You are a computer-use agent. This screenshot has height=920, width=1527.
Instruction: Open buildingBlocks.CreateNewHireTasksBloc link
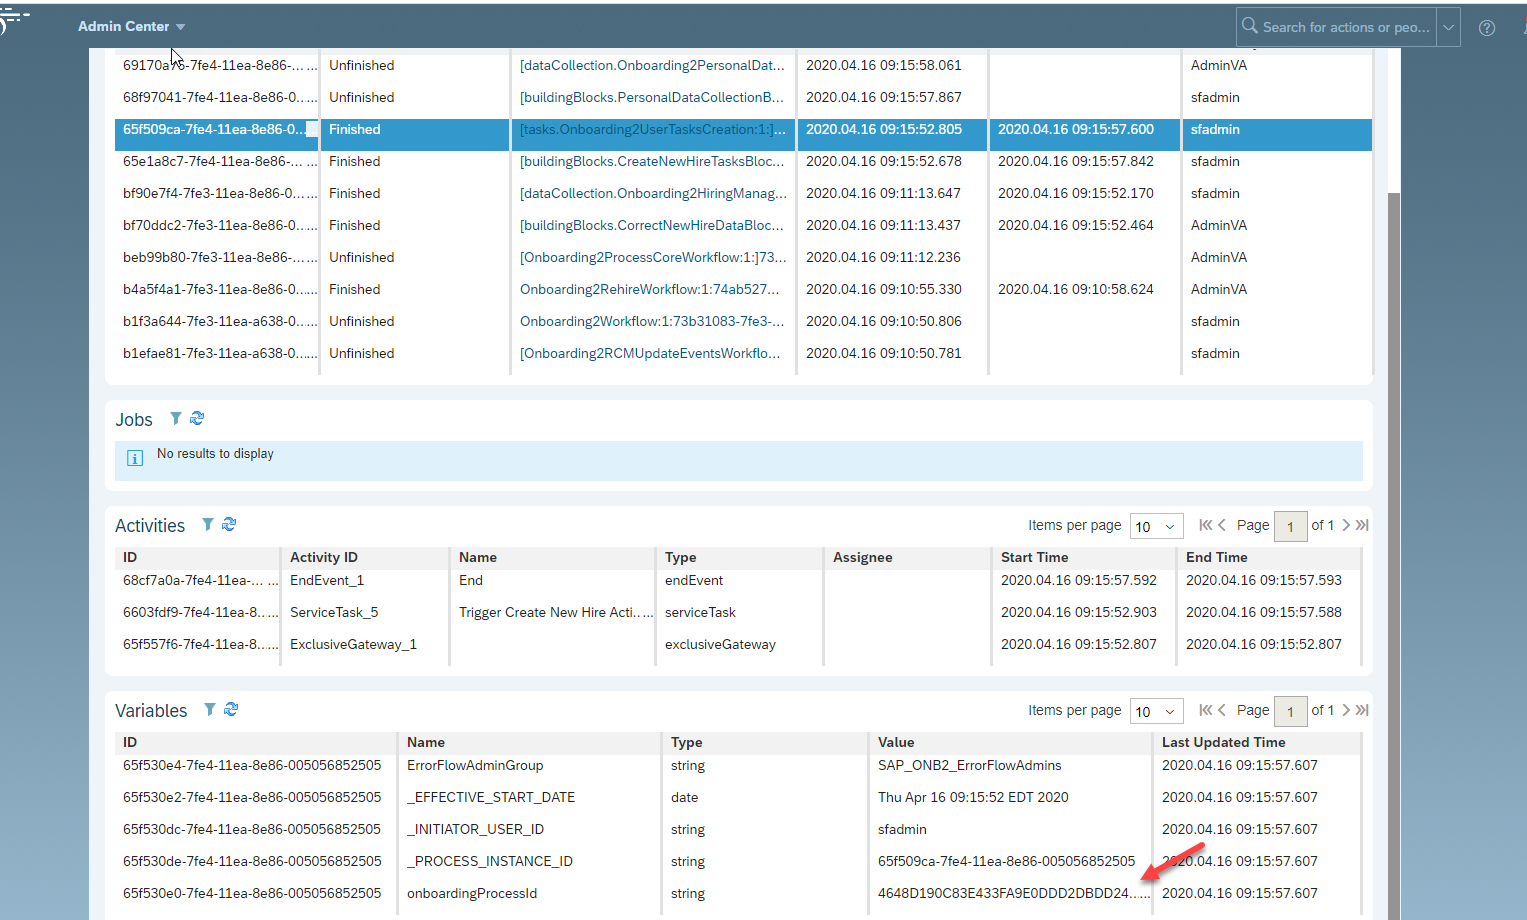[652, 161]
